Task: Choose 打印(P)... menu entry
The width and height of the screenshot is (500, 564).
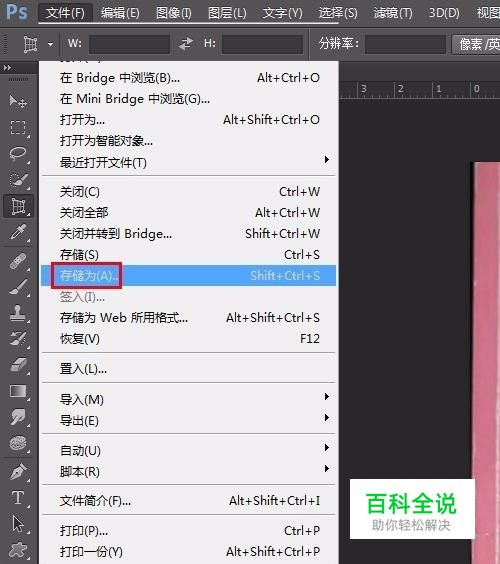Action: [x=189, y=531]
